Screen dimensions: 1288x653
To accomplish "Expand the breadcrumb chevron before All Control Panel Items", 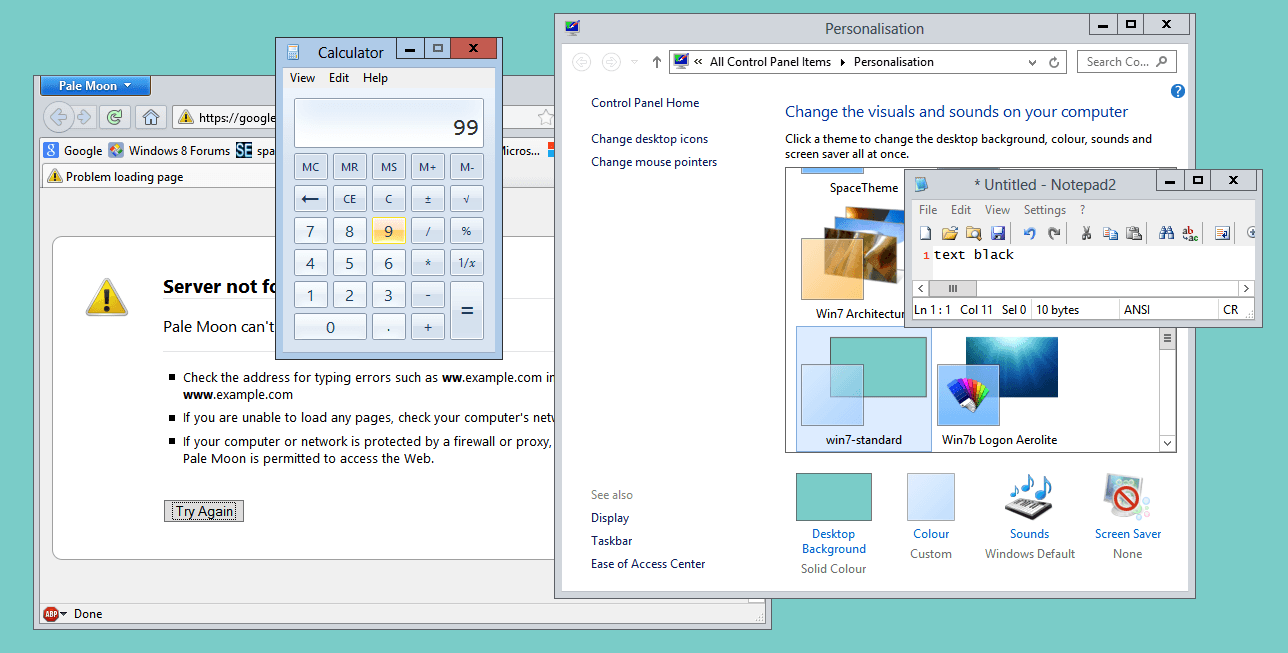I will tap(698, 62).
